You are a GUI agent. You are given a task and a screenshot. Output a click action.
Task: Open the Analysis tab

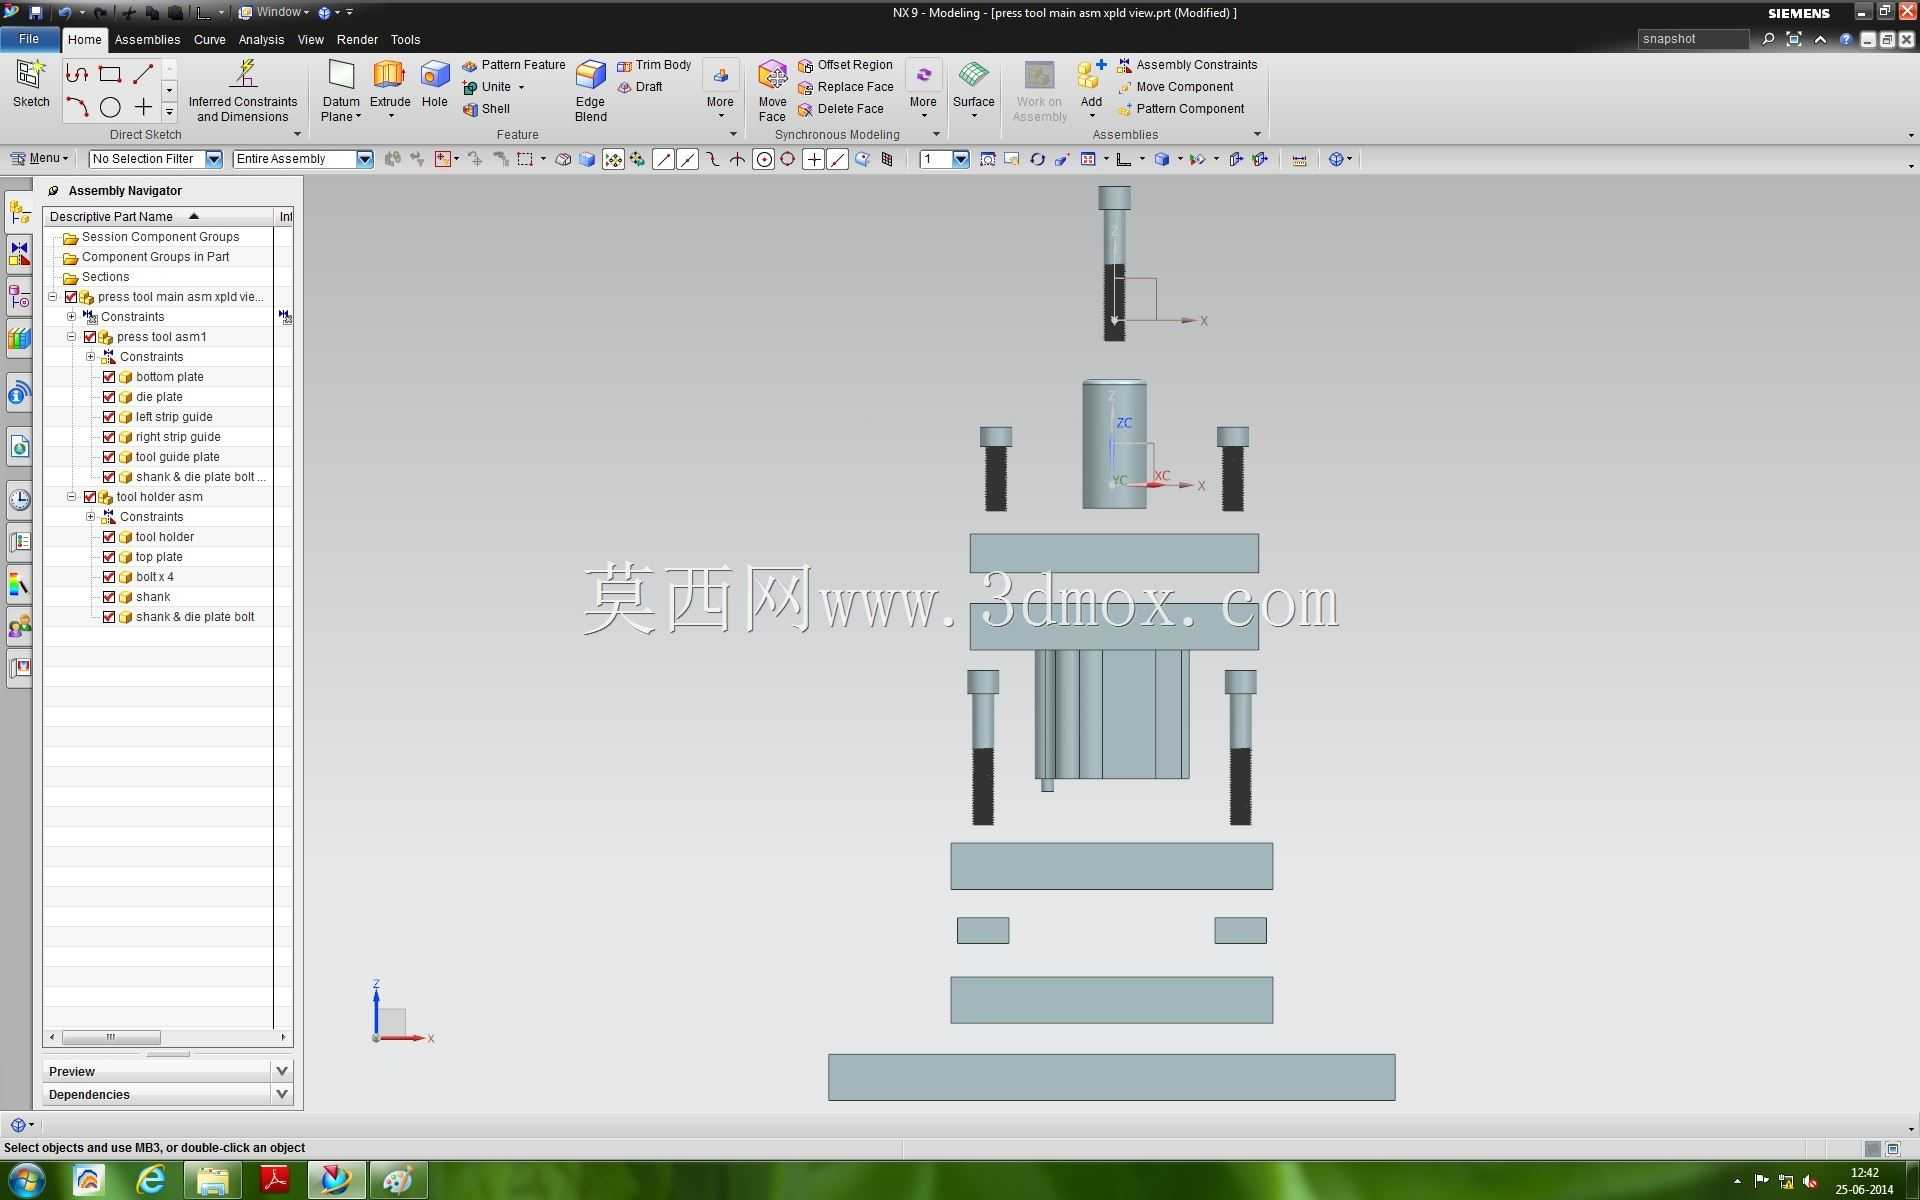pos(261,40)
